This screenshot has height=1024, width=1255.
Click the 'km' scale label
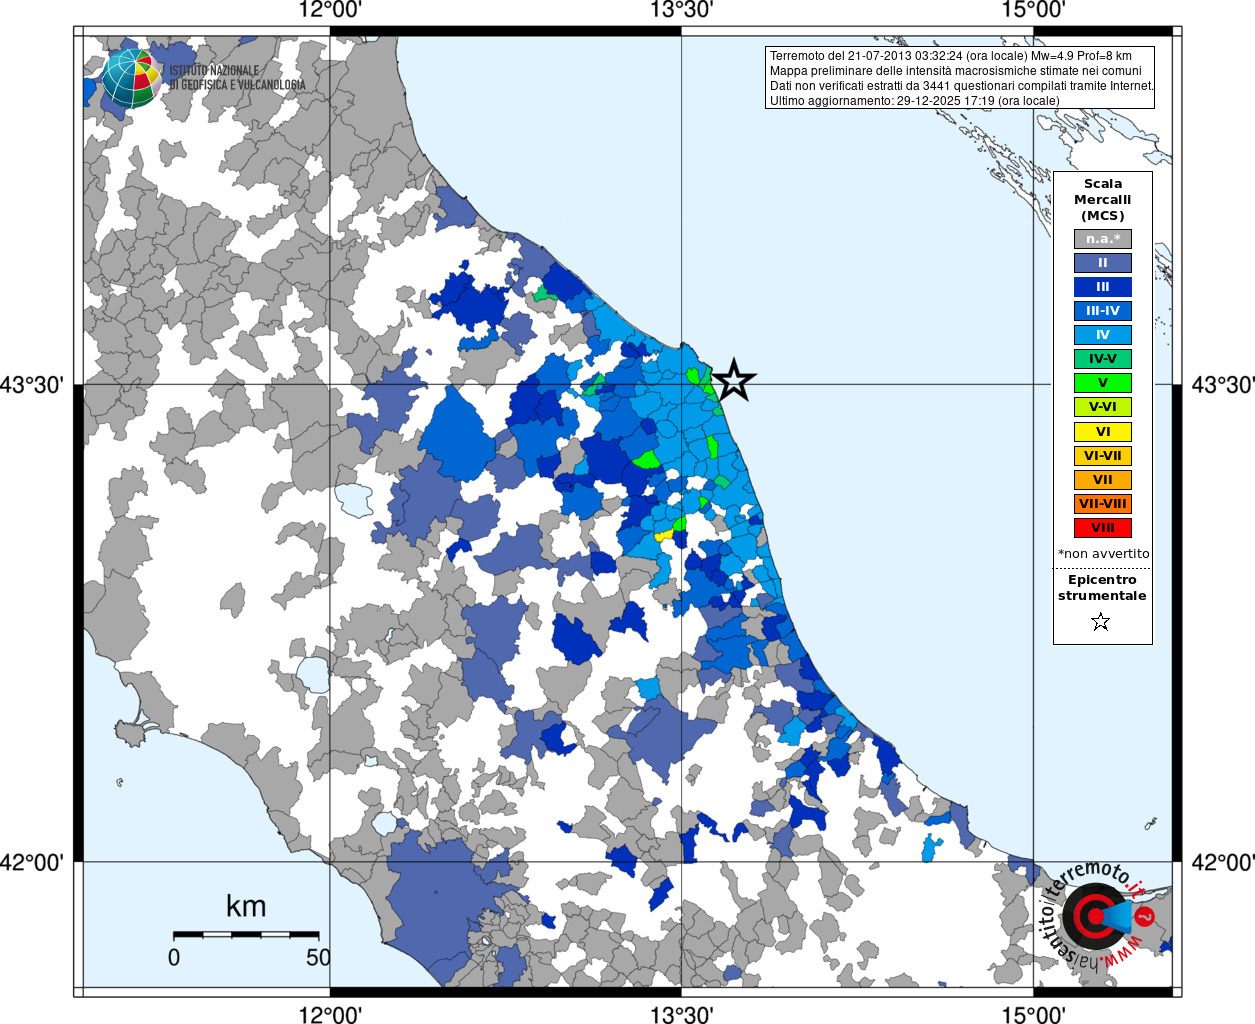click(246, 906)
